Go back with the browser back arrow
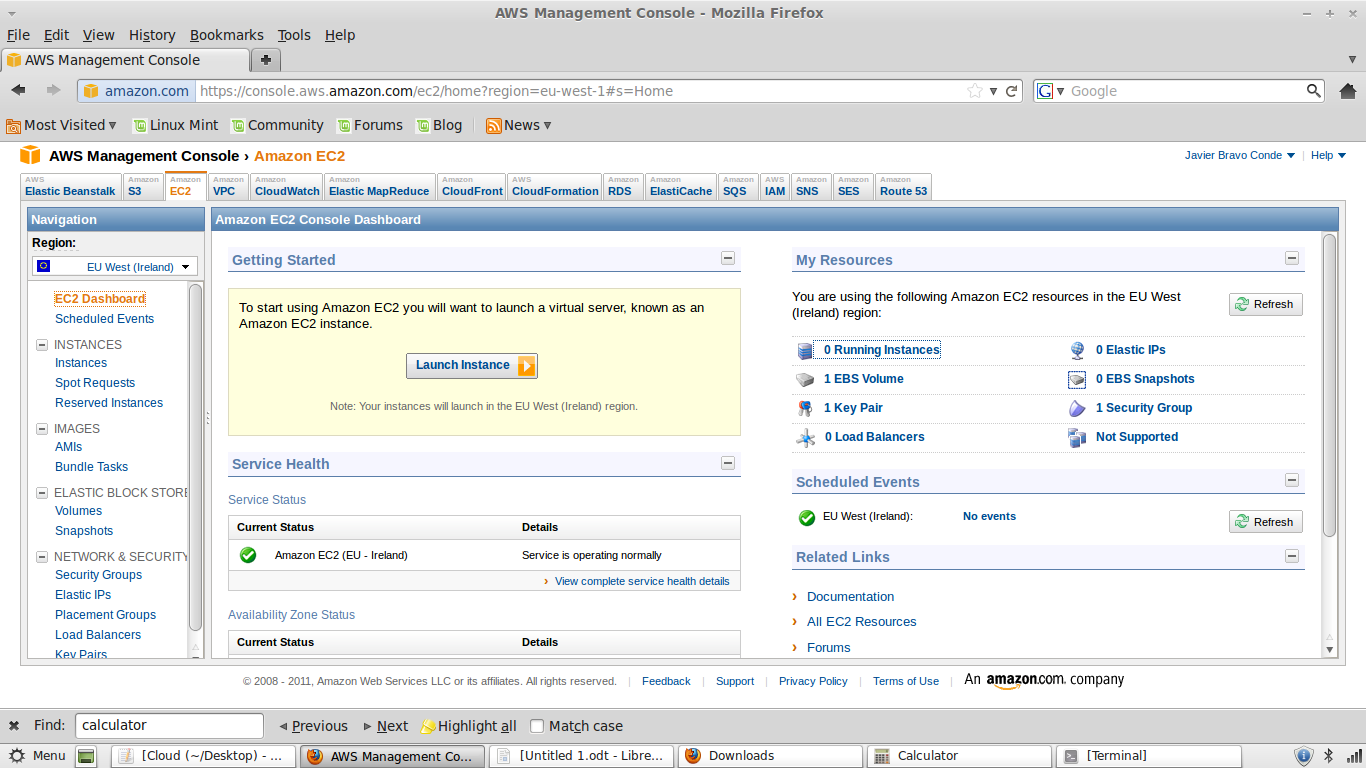Image resolution: width=1366 pixels, height=768 pixels. tap(18, 91)
